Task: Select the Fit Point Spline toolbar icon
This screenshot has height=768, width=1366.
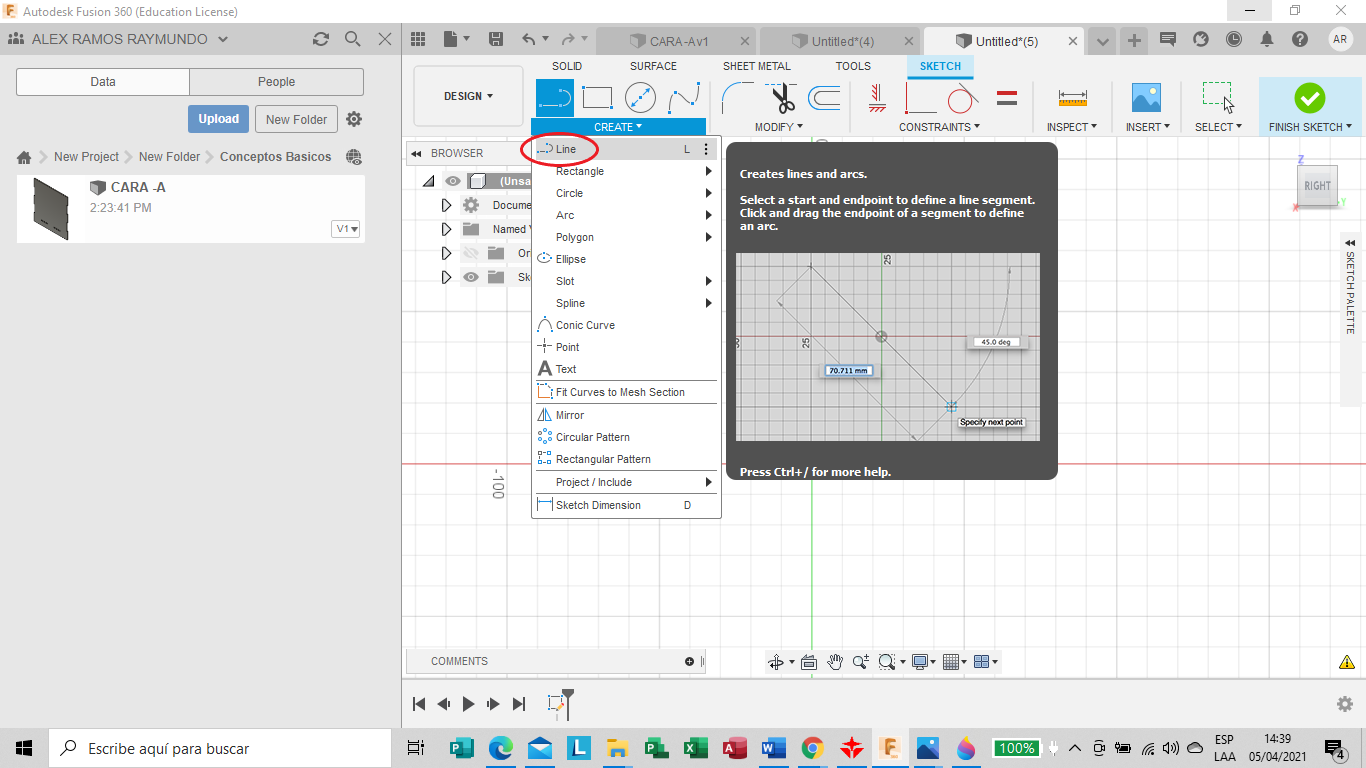Action: coord(684,97)
